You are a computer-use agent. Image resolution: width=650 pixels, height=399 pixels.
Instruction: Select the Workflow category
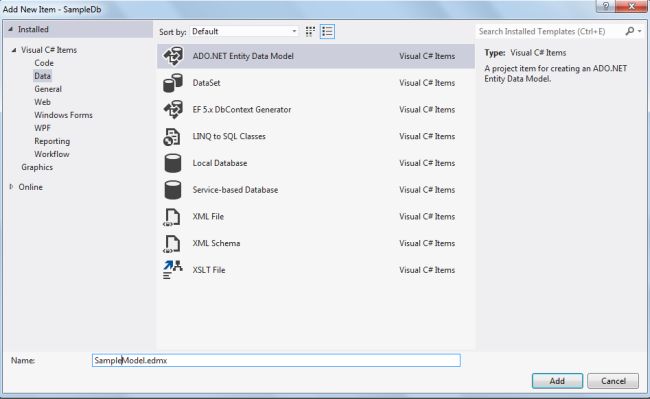tap(52, 154)
